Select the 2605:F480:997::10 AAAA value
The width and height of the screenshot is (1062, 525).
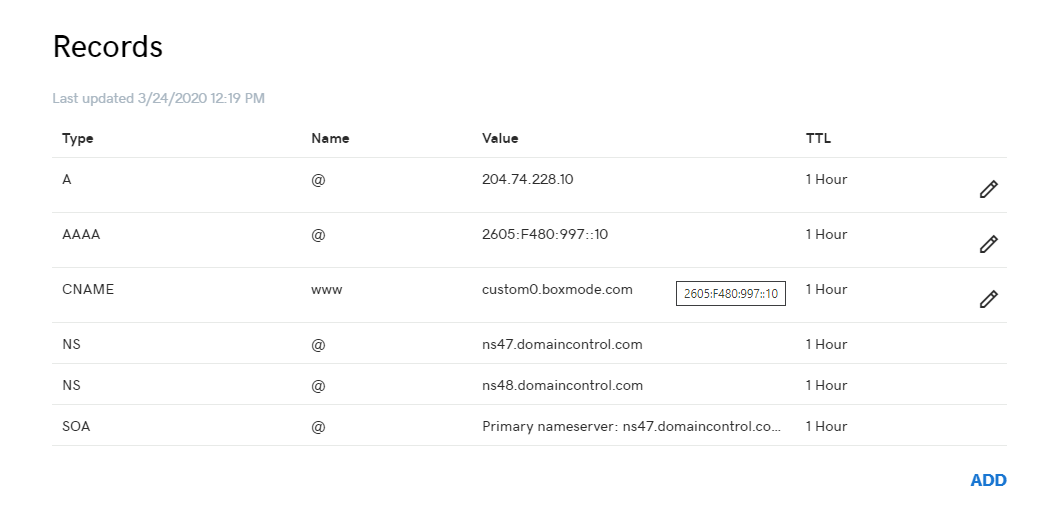coord(545,234)
